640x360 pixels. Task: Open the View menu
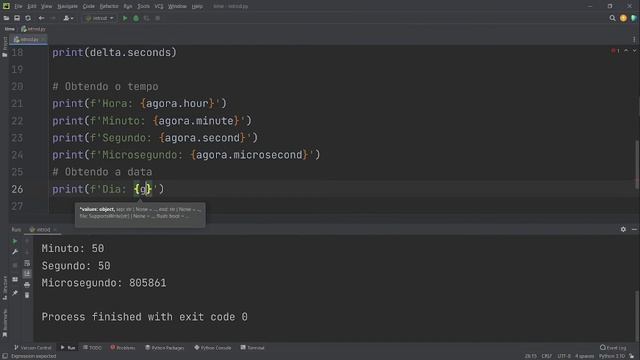click(x=47, y=6)
